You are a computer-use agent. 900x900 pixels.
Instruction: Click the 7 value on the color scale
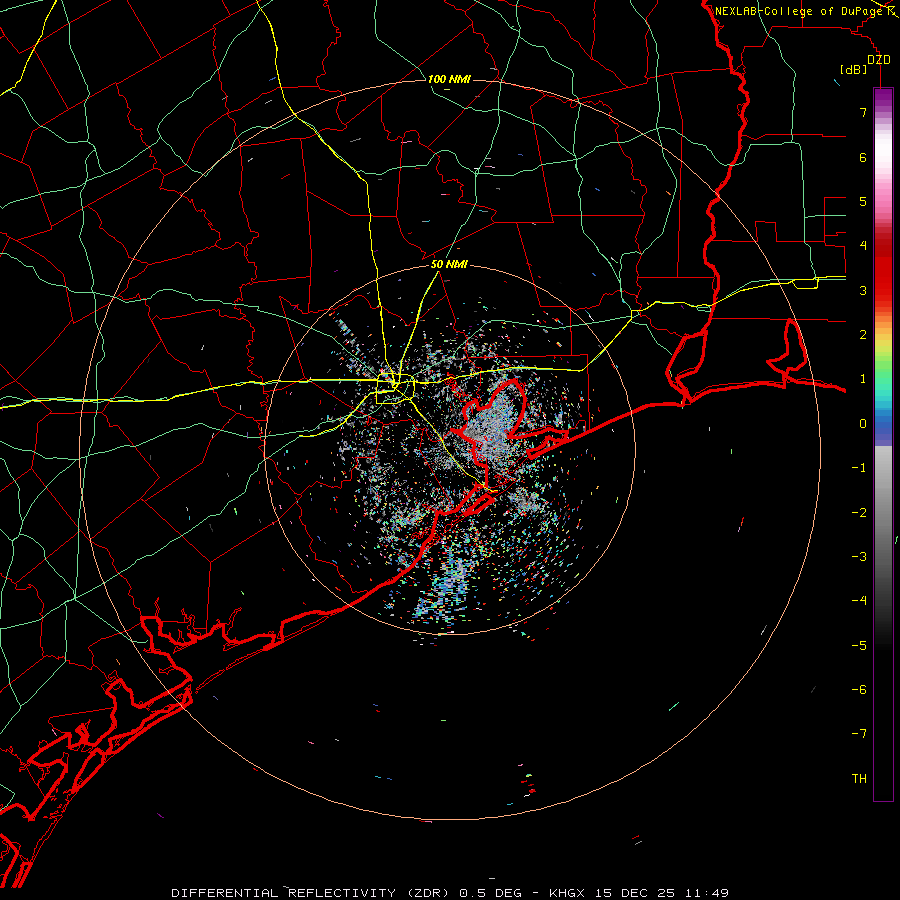(863, 112)
